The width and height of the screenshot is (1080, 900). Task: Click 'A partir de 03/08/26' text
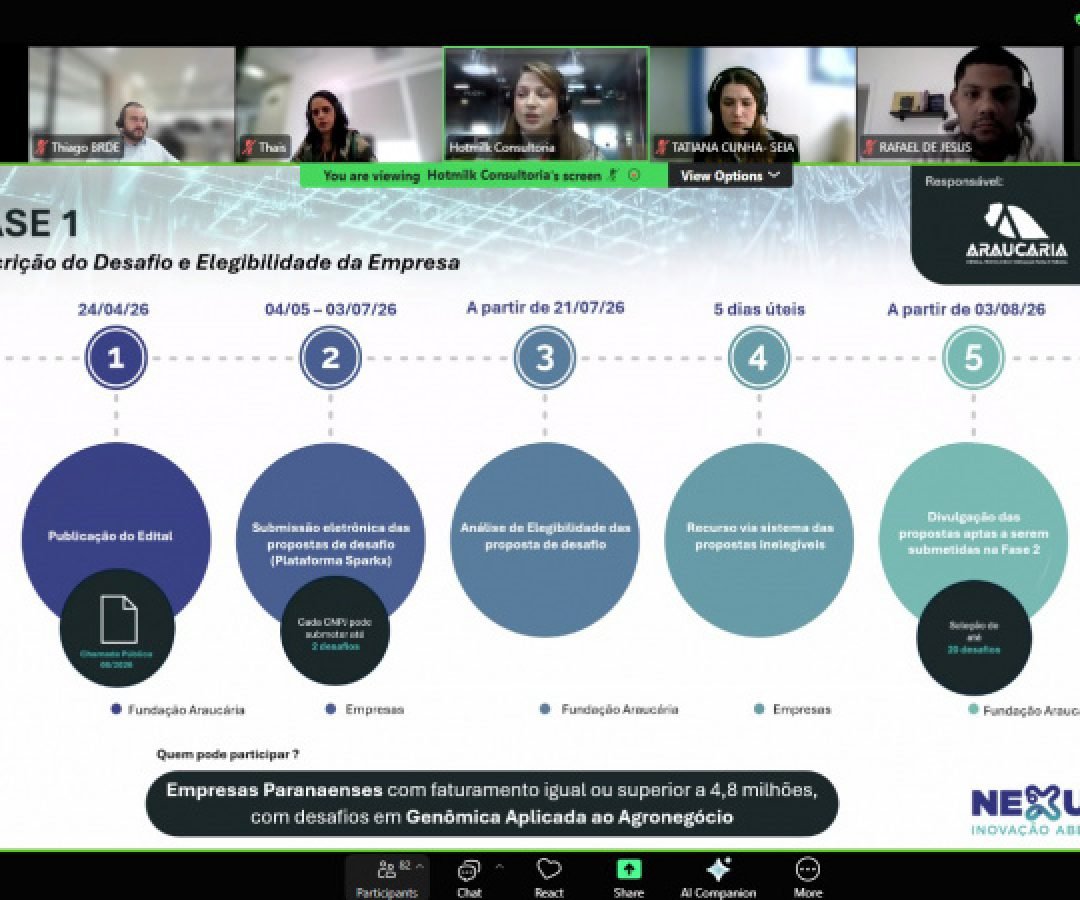(x=966, y=309)
